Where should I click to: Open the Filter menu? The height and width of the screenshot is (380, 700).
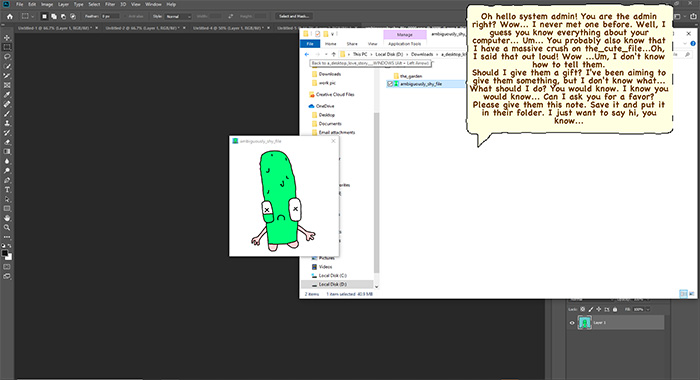(x=110, y=4)
